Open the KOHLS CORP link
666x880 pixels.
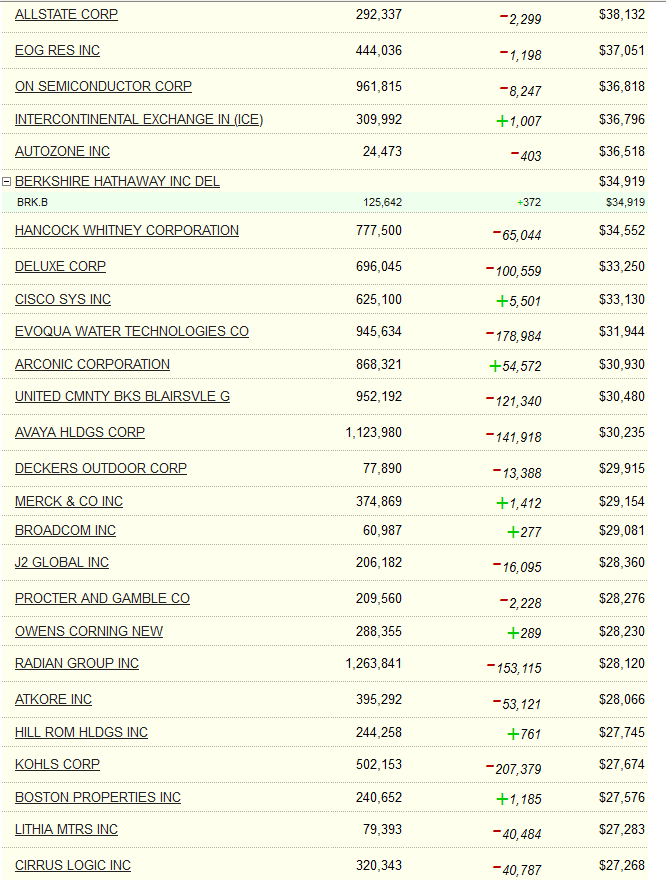click(x=57, y=765)
